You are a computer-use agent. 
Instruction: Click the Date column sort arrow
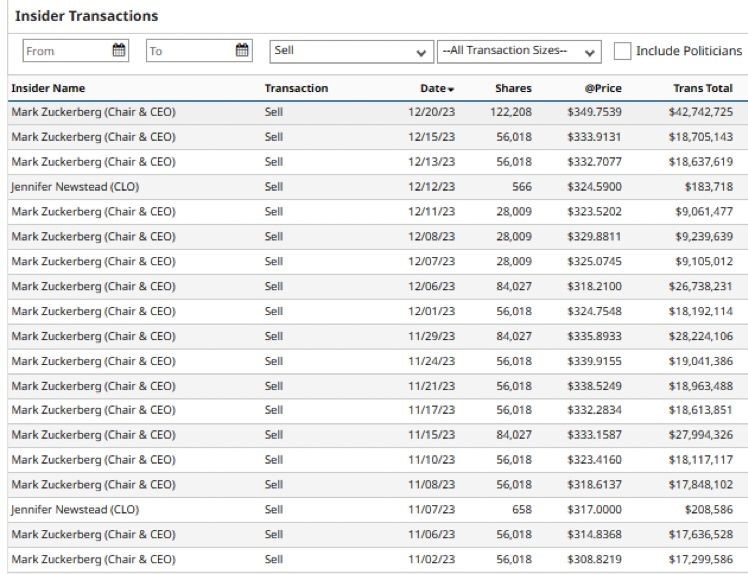(x=451, y=89)
